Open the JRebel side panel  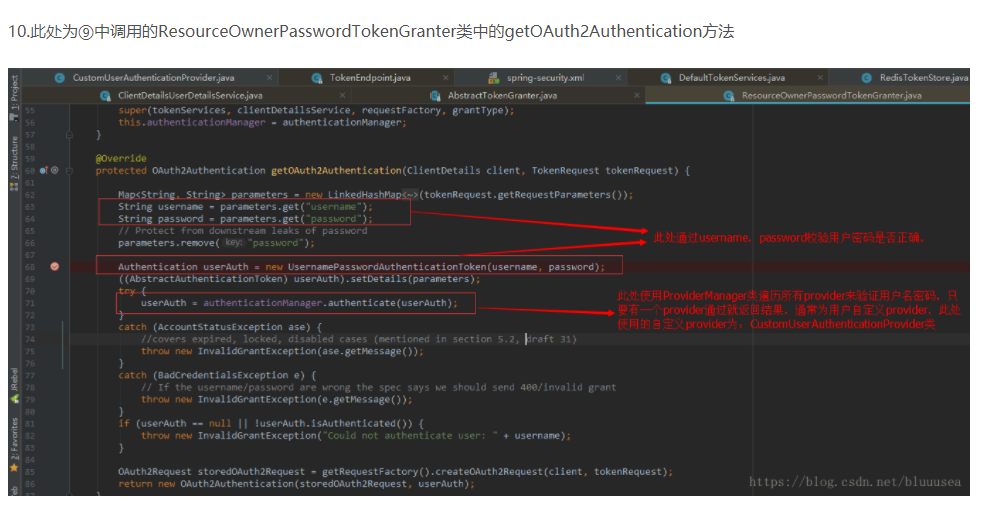click(x=14, y=385)
